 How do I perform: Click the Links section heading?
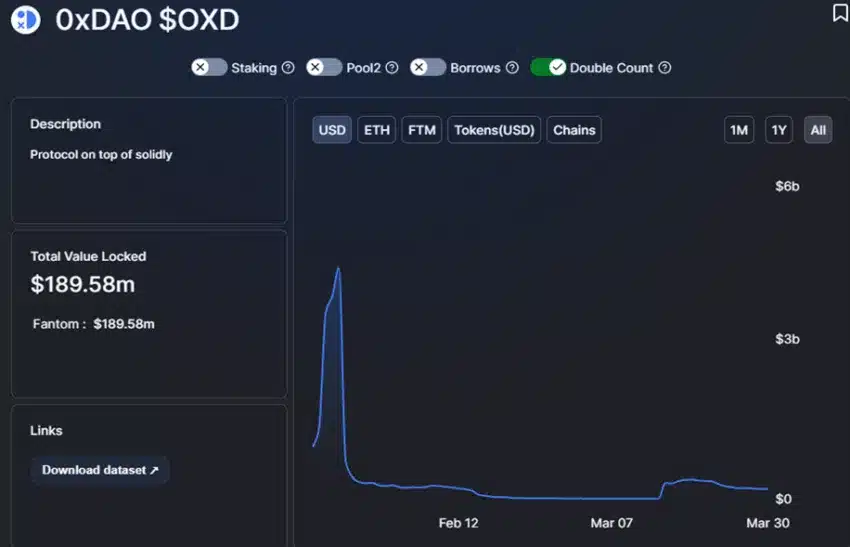pos(46,430)
